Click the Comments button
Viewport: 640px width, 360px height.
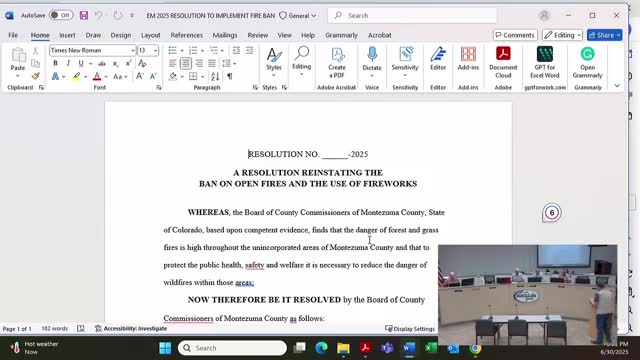pos(515,35)
